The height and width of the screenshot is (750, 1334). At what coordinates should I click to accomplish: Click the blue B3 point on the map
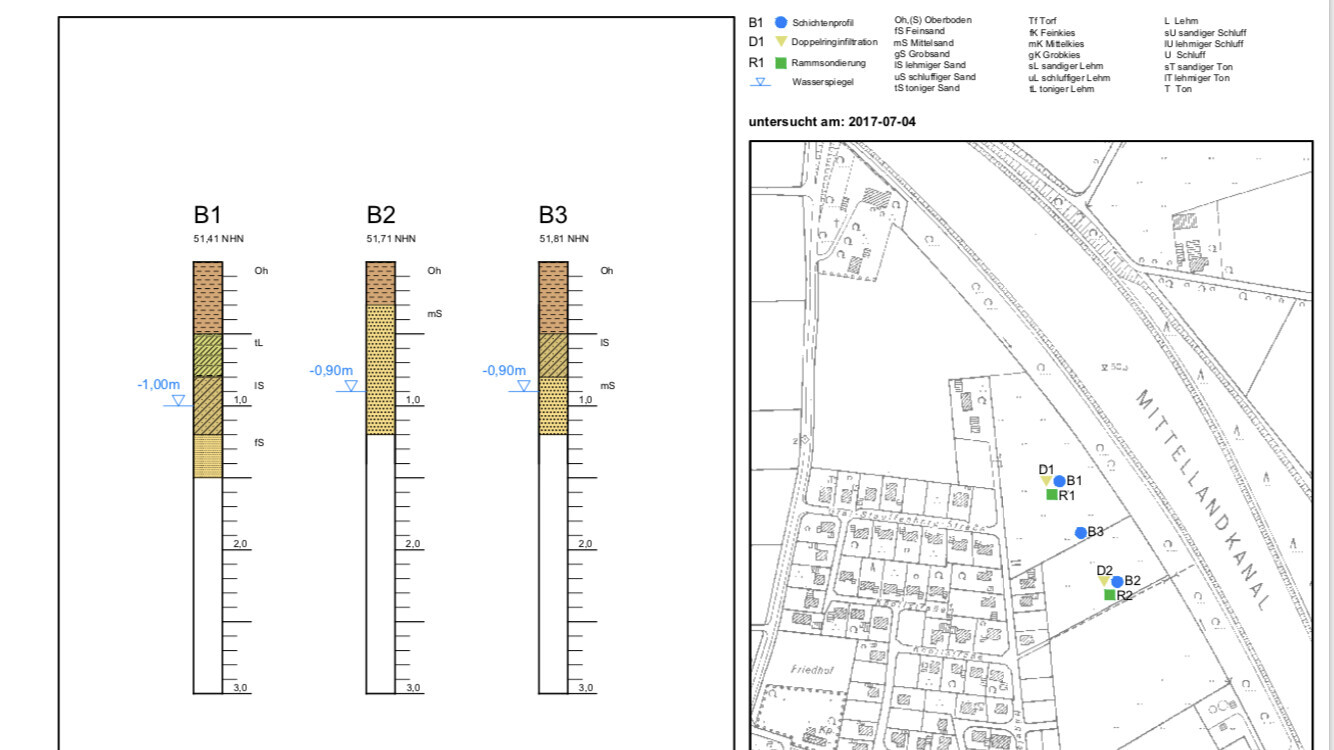[x=1080, y=532]
